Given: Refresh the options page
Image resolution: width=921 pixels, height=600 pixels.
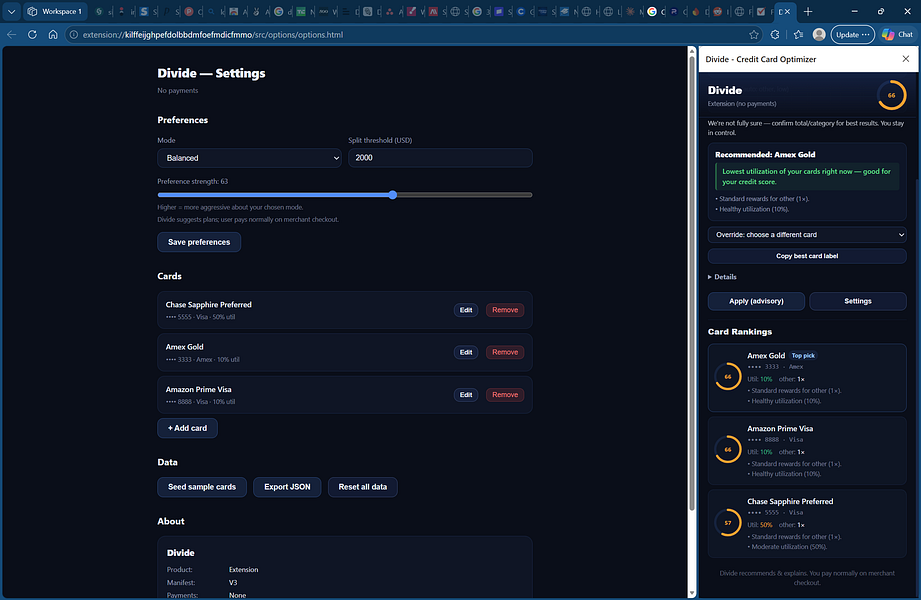Looking at the screenshot, I should (x=32, y=35).
